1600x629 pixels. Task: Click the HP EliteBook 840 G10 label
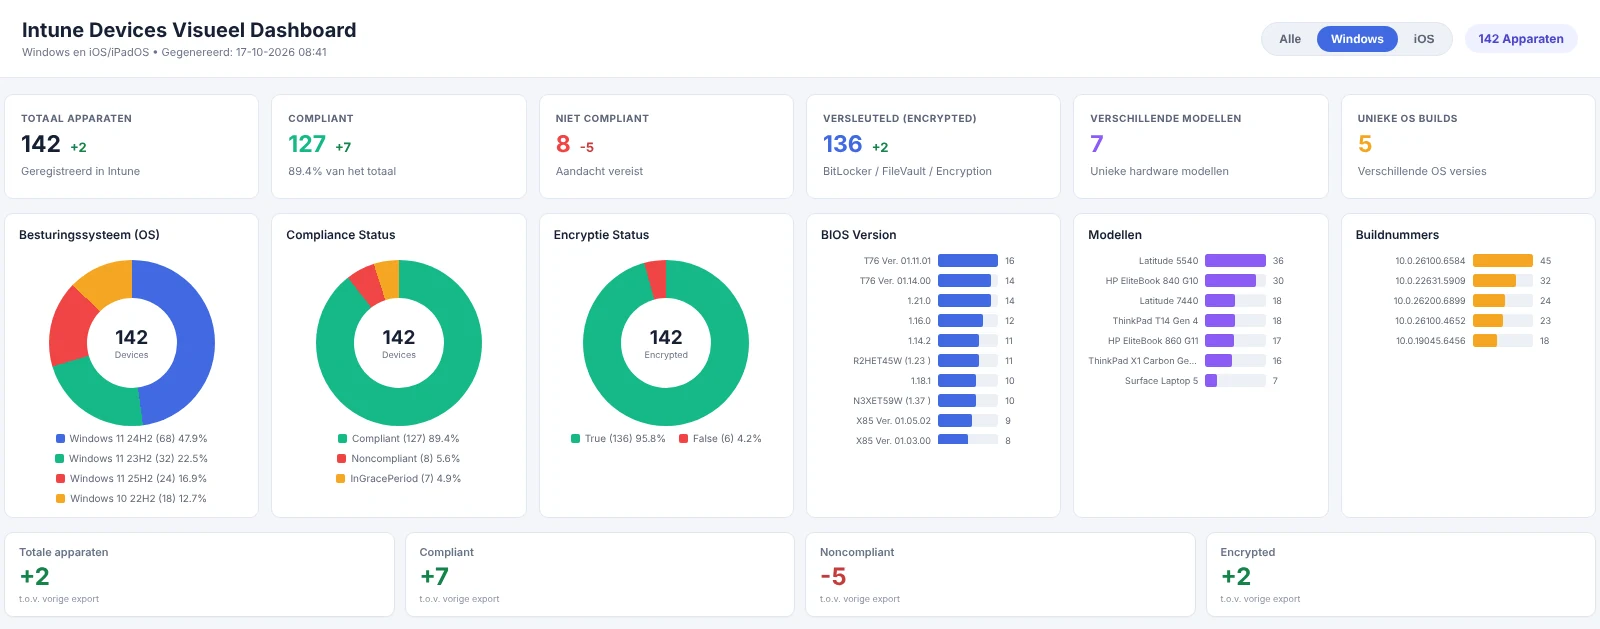point(1152,281)
